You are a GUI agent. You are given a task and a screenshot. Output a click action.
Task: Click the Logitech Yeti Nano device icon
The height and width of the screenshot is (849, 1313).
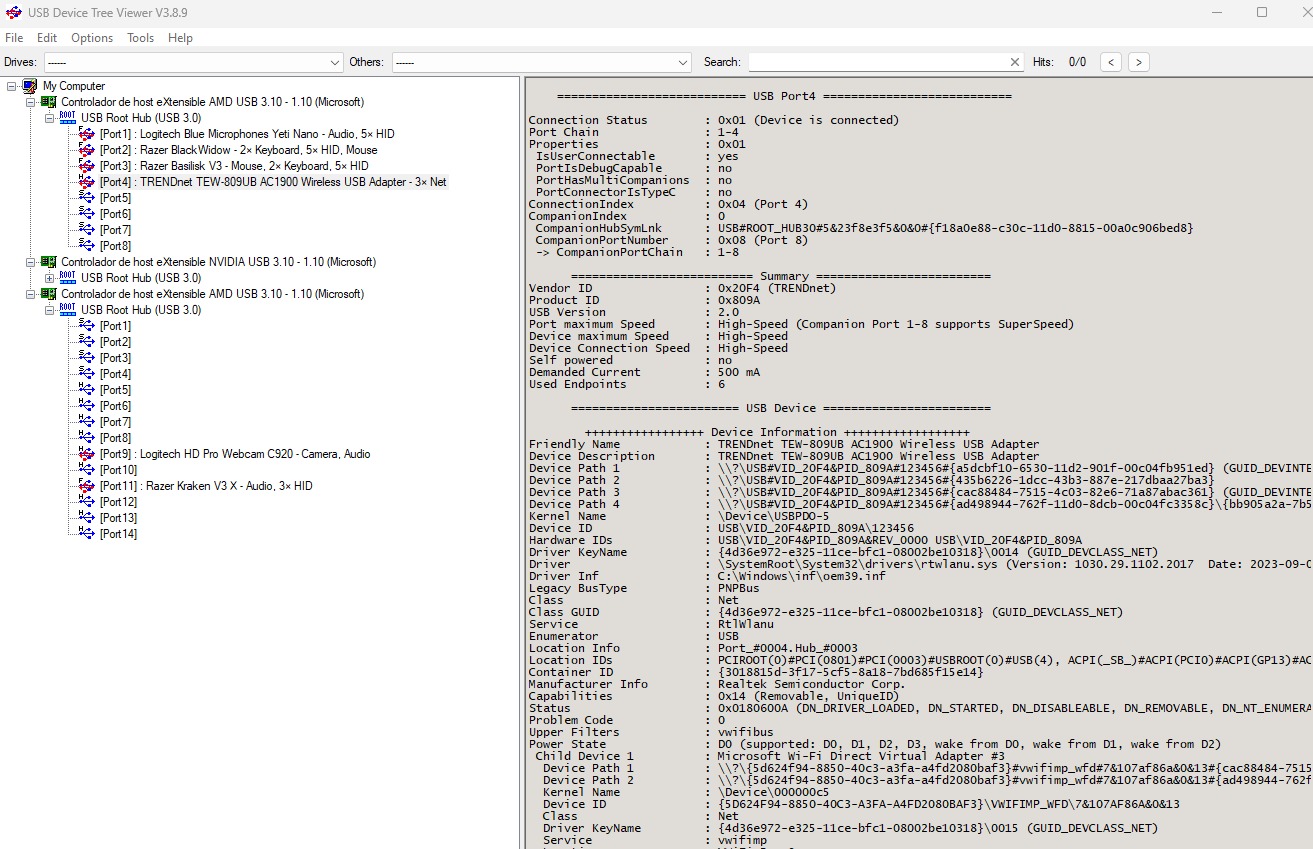87,134
